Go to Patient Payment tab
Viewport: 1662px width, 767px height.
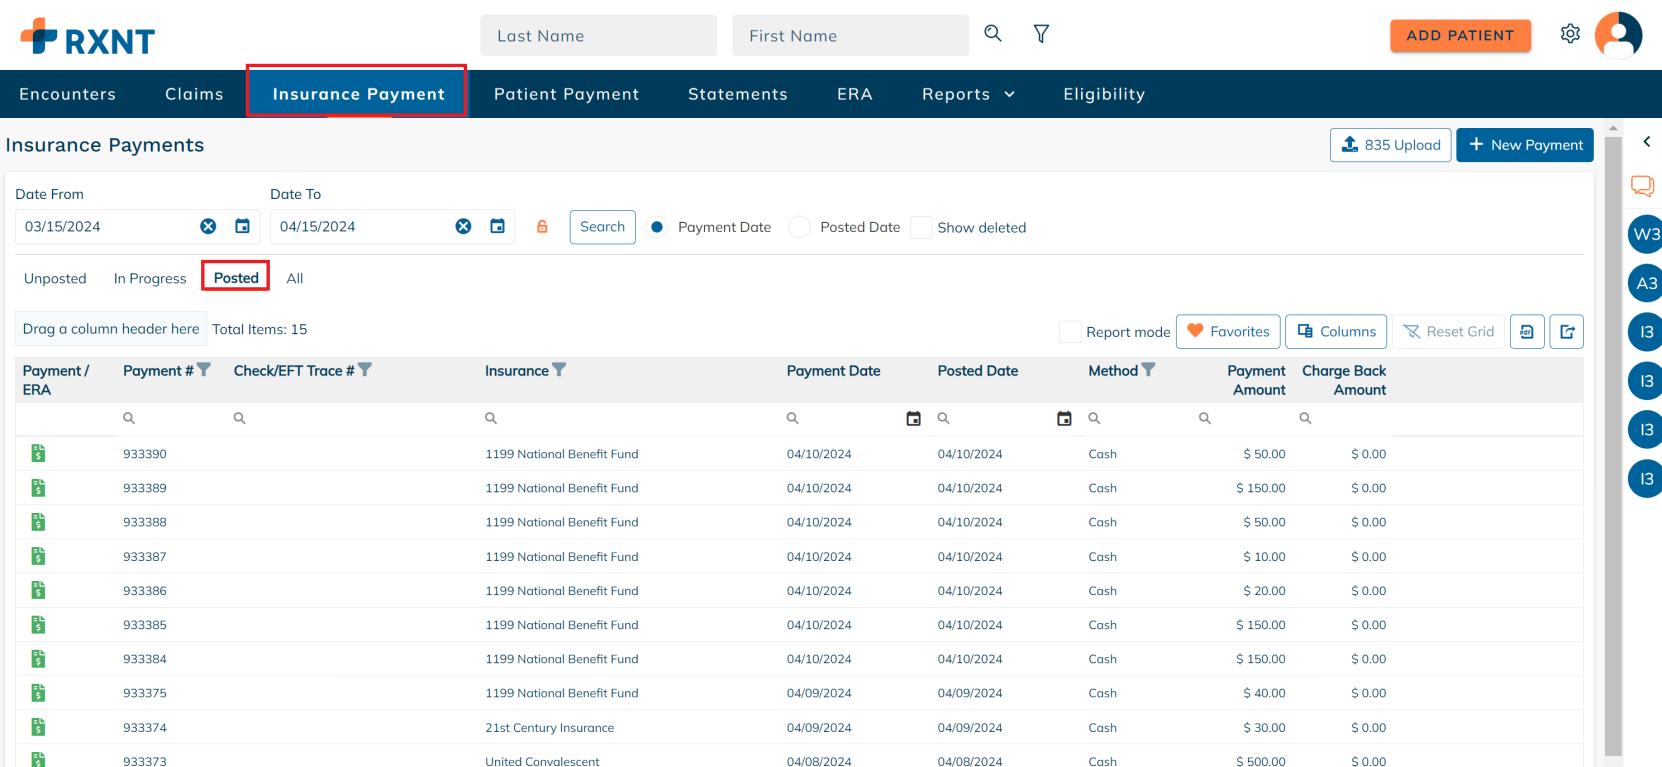tap(566, 94)
